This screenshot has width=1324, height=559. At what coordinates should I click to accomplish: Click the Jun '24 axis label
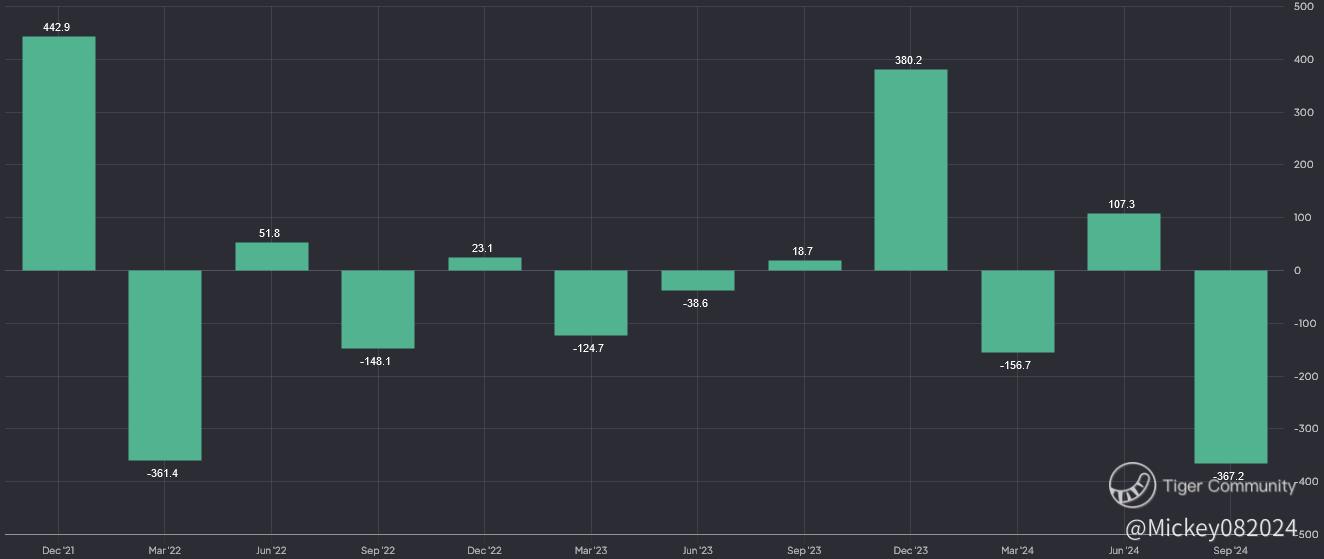[1124, 550]
